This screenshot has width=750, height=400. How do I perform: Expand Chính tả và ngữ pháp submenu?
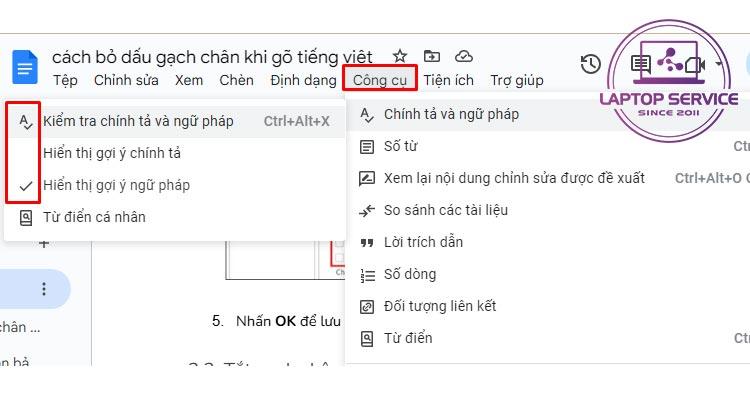click(451, 114)
